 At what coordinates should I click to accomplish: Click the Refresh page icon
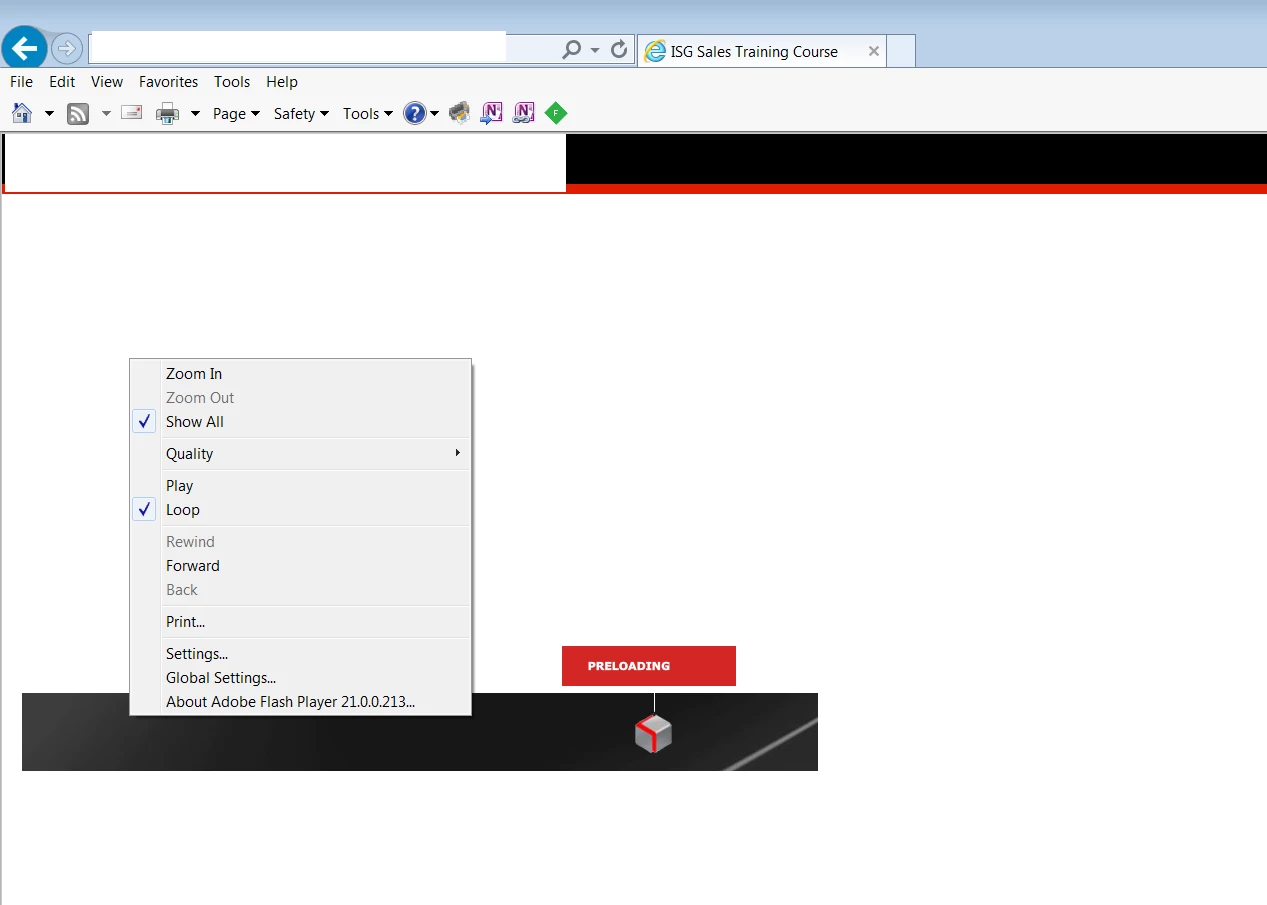pyautogui.click(x=619, y=49)
